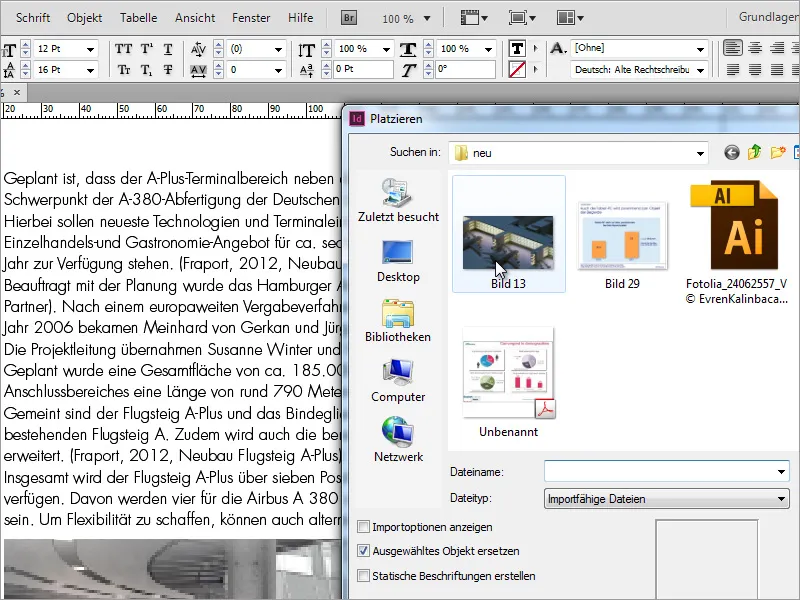Open language Deutsch: Alte Rechtschreibung dropdown

click(x=701, y=70)
